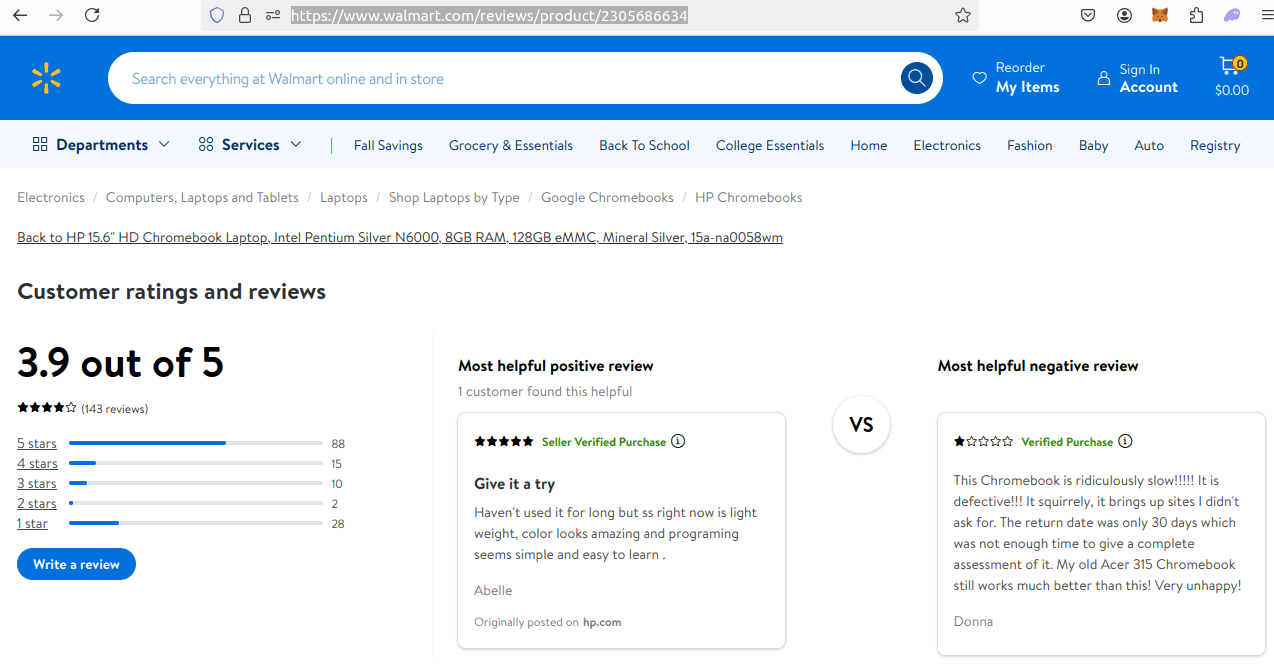Open the Registry nav item
This screenshot has height=668, width=1274.
(1215, 145)
